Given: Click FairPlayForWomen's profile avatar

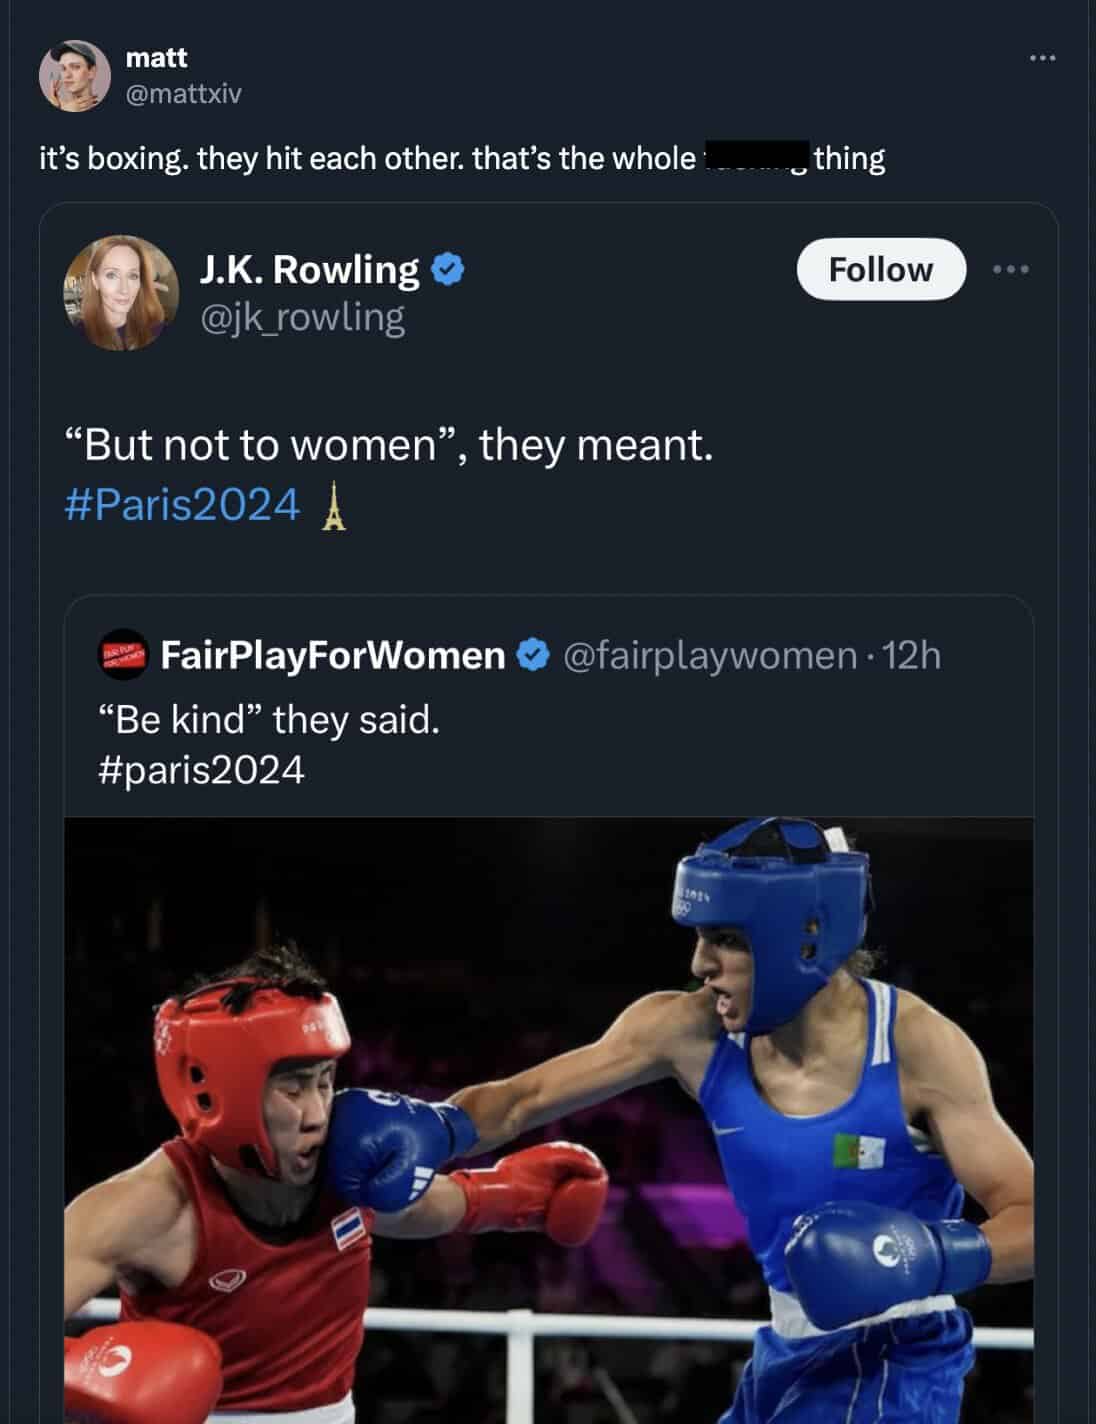Looking at the screenshot, I should click(x=122, y=657).
